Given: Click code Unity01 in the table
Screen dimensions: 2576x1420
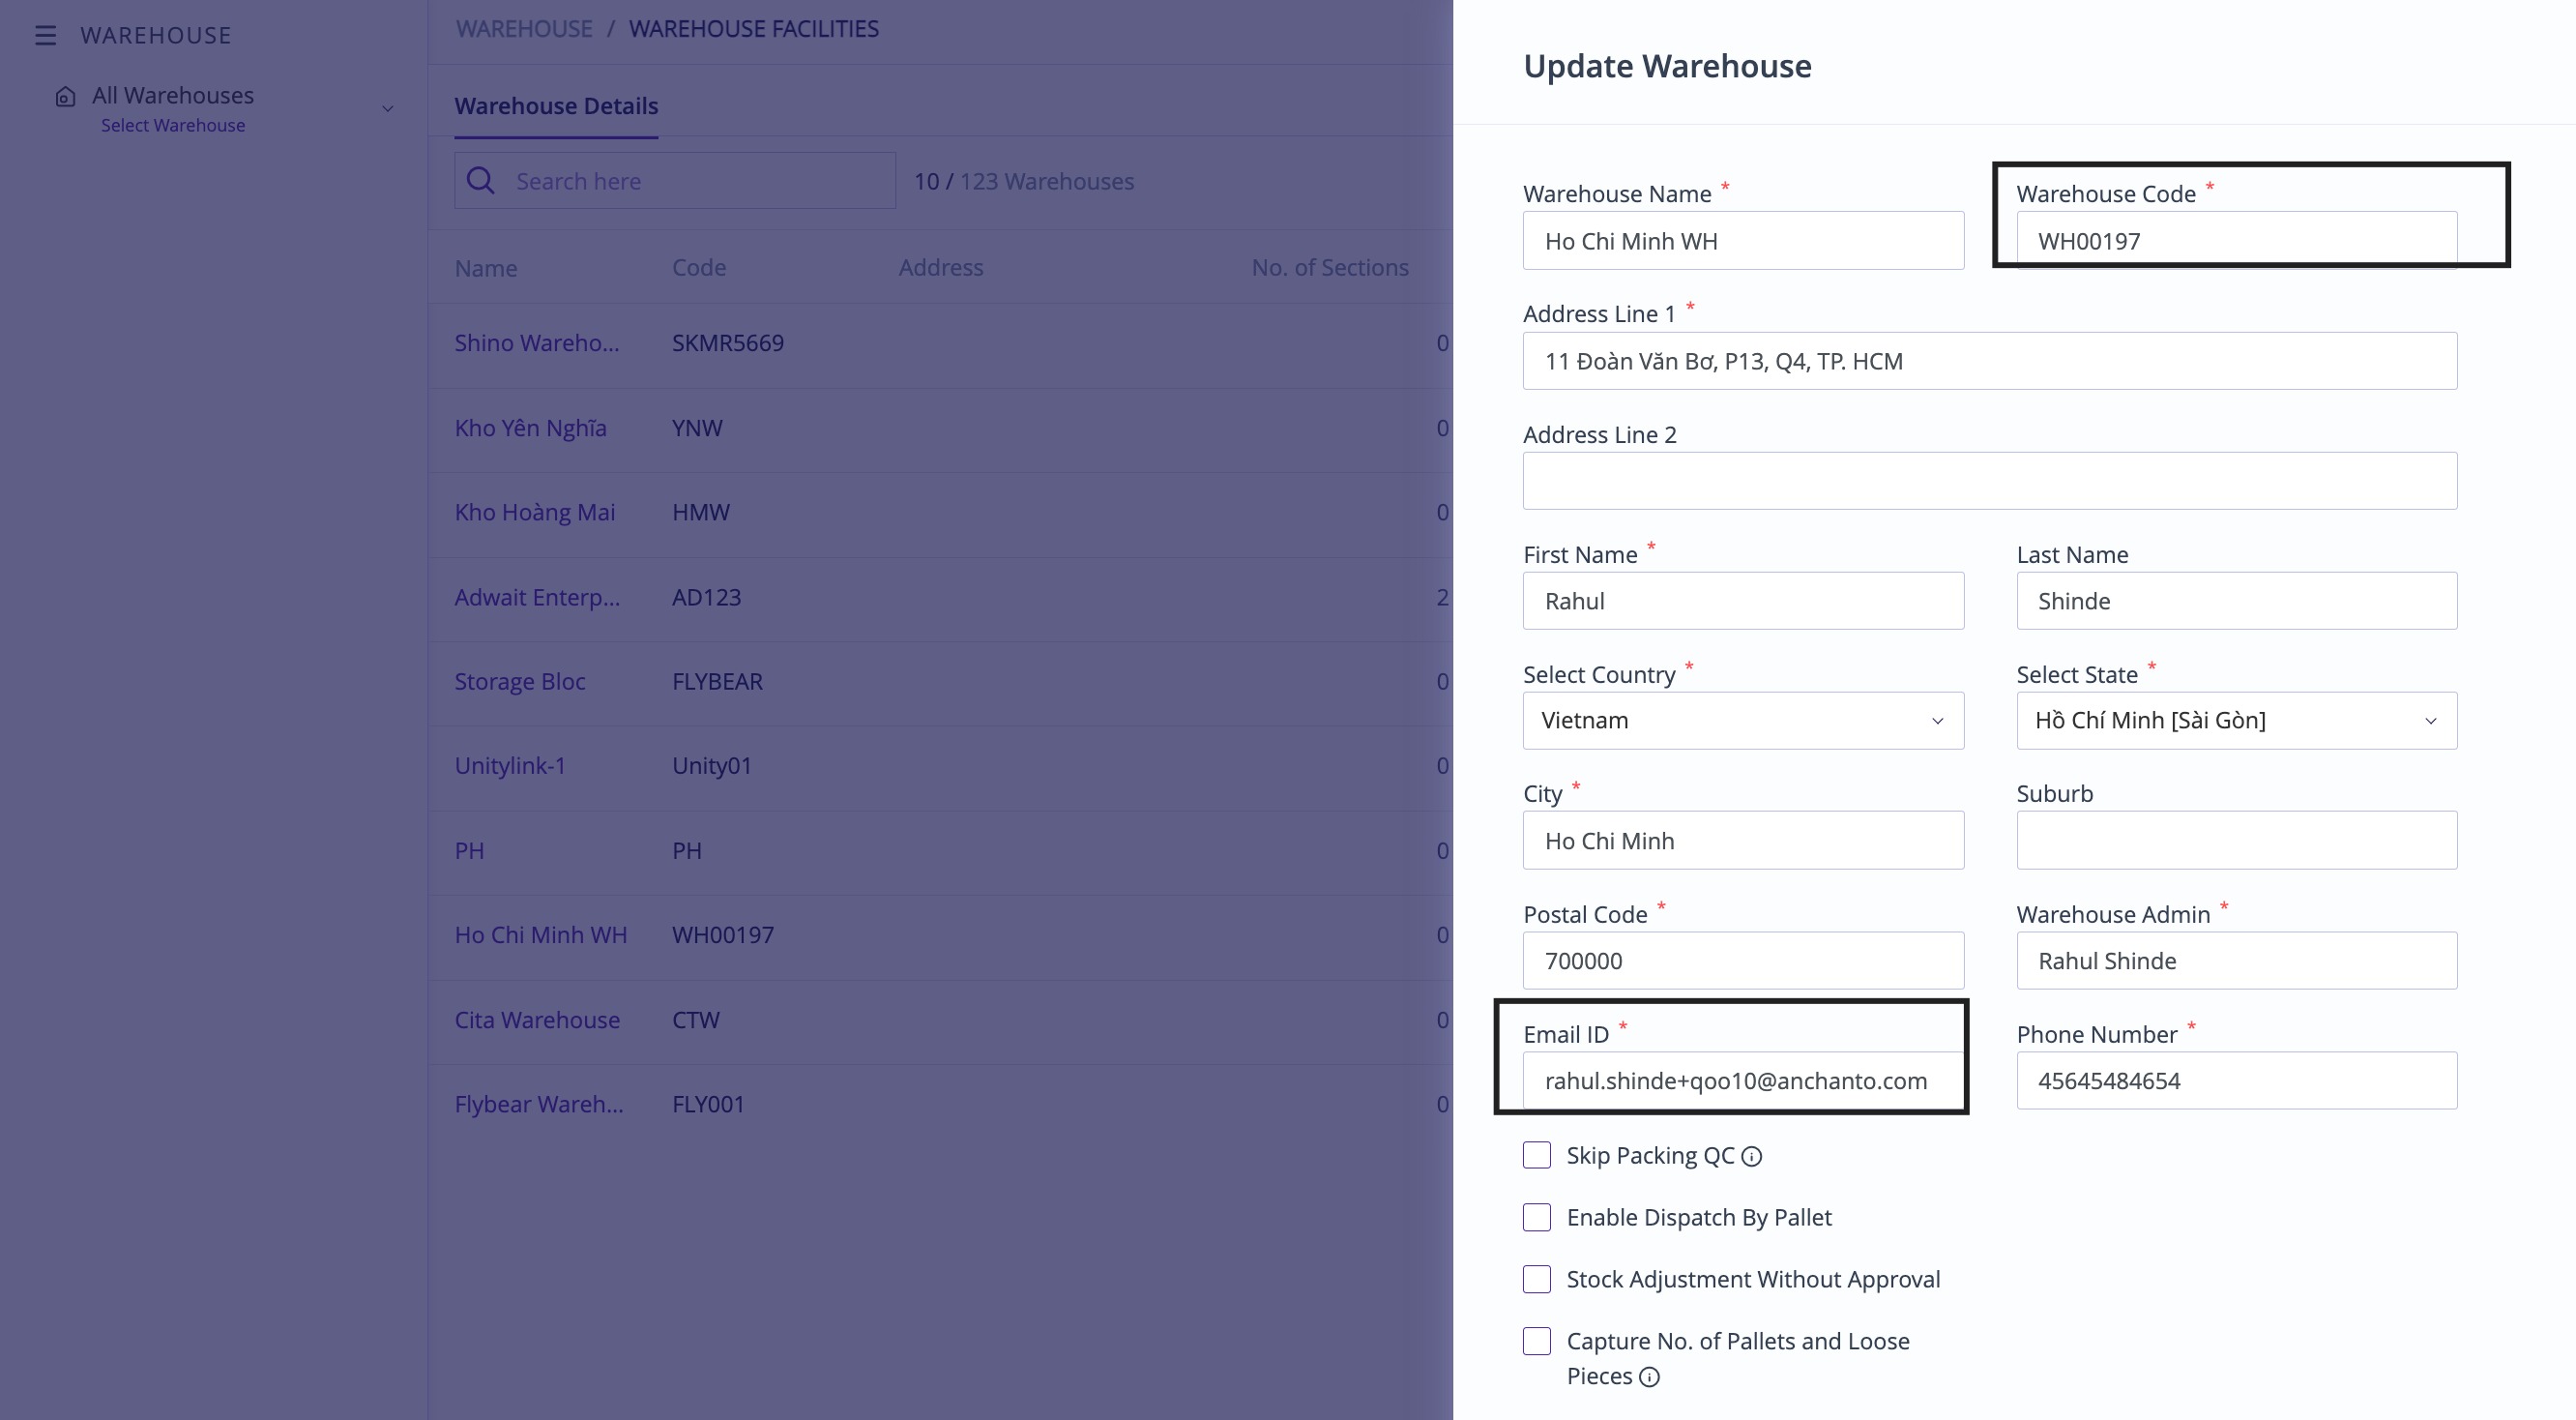Looking at the screenshot, I should pyautogui.click(x=711, y=766).
